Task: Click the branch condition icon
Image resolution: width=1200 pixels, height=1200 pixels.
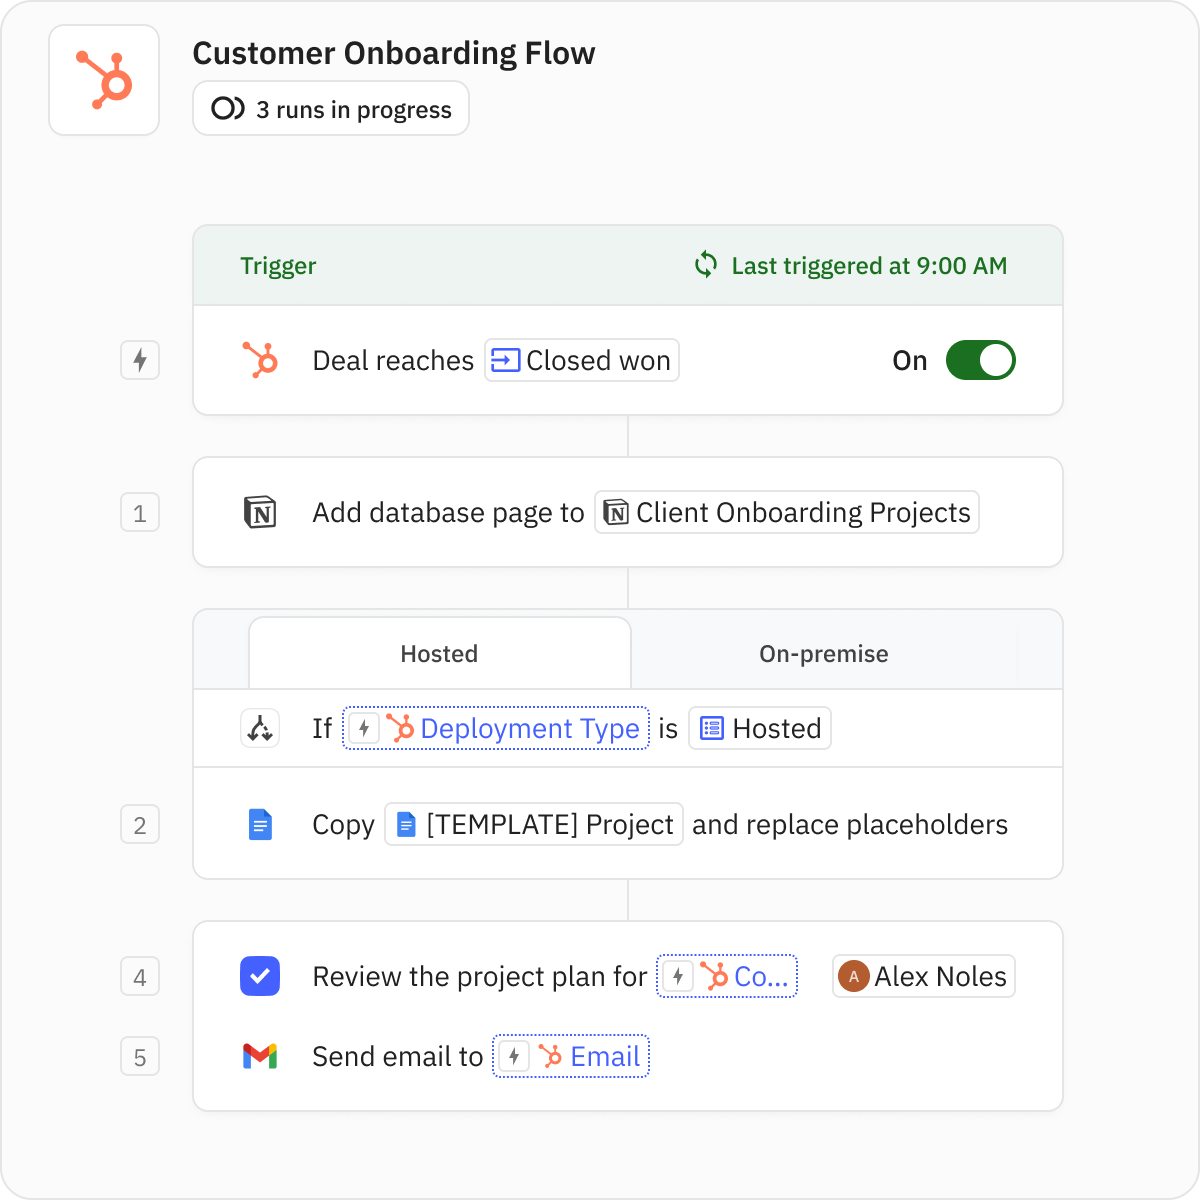Action: click(x=260, y=728)
